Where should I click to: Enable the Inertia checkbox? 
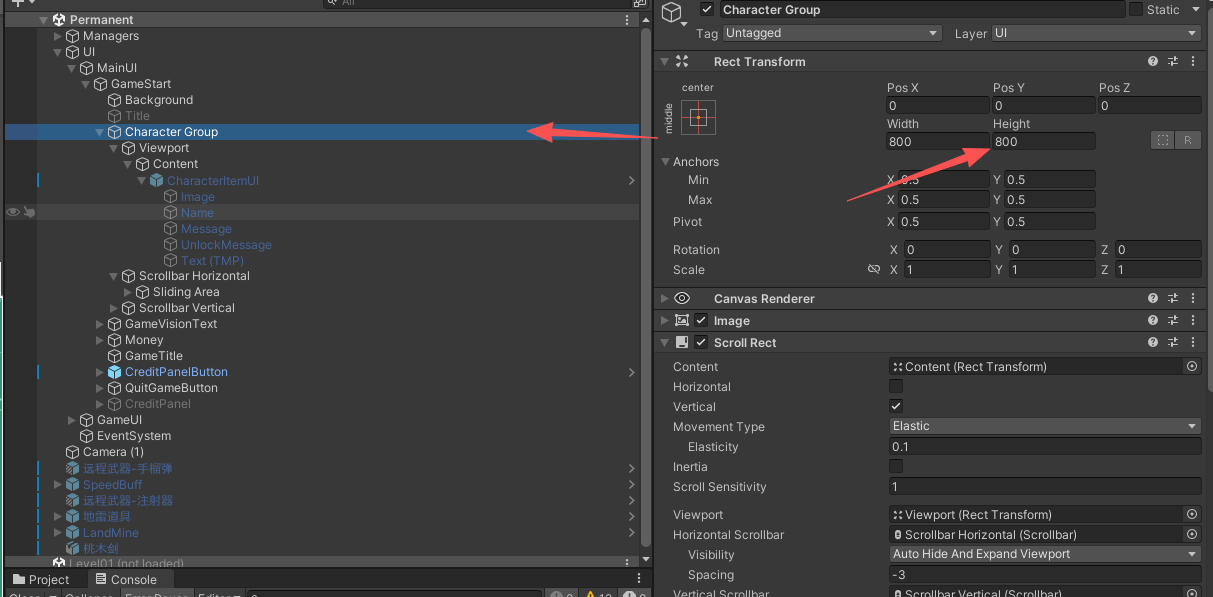(896, 467)
